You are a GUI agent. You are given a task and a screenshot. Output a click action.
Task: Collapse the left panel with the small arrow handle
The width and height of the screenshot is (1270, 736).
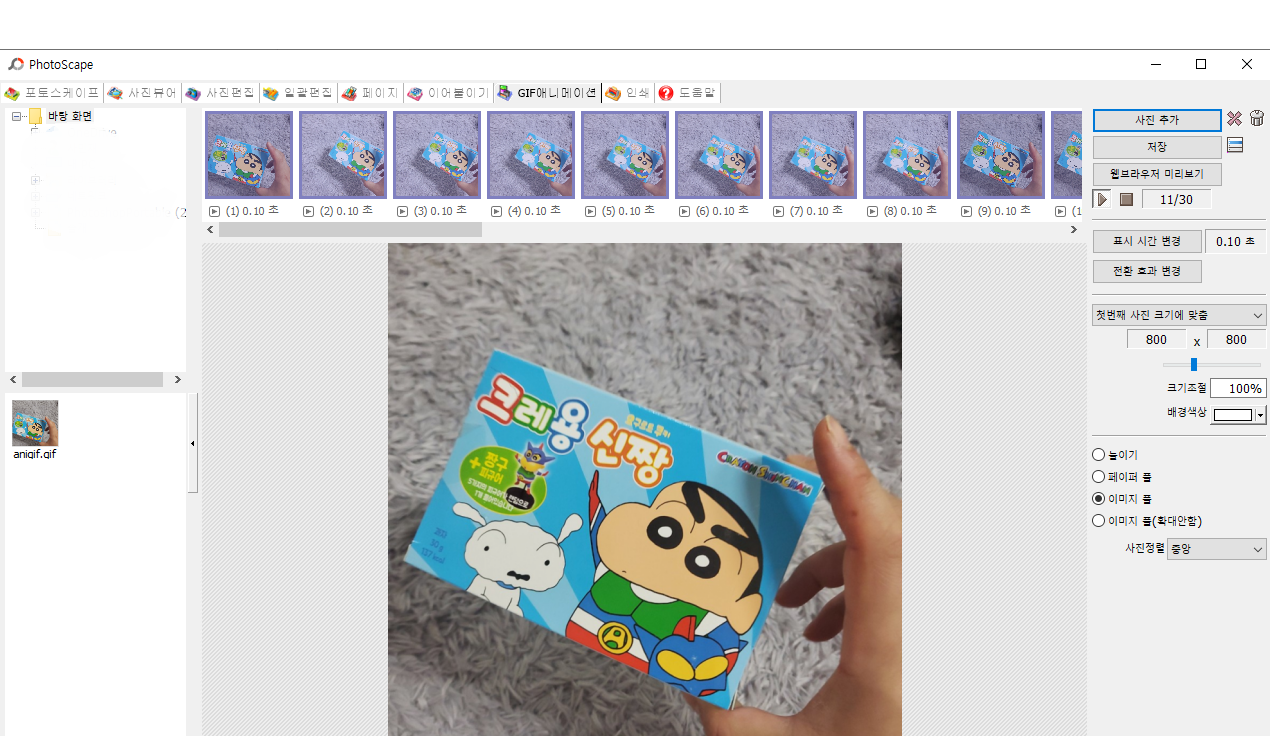(193, 443)
